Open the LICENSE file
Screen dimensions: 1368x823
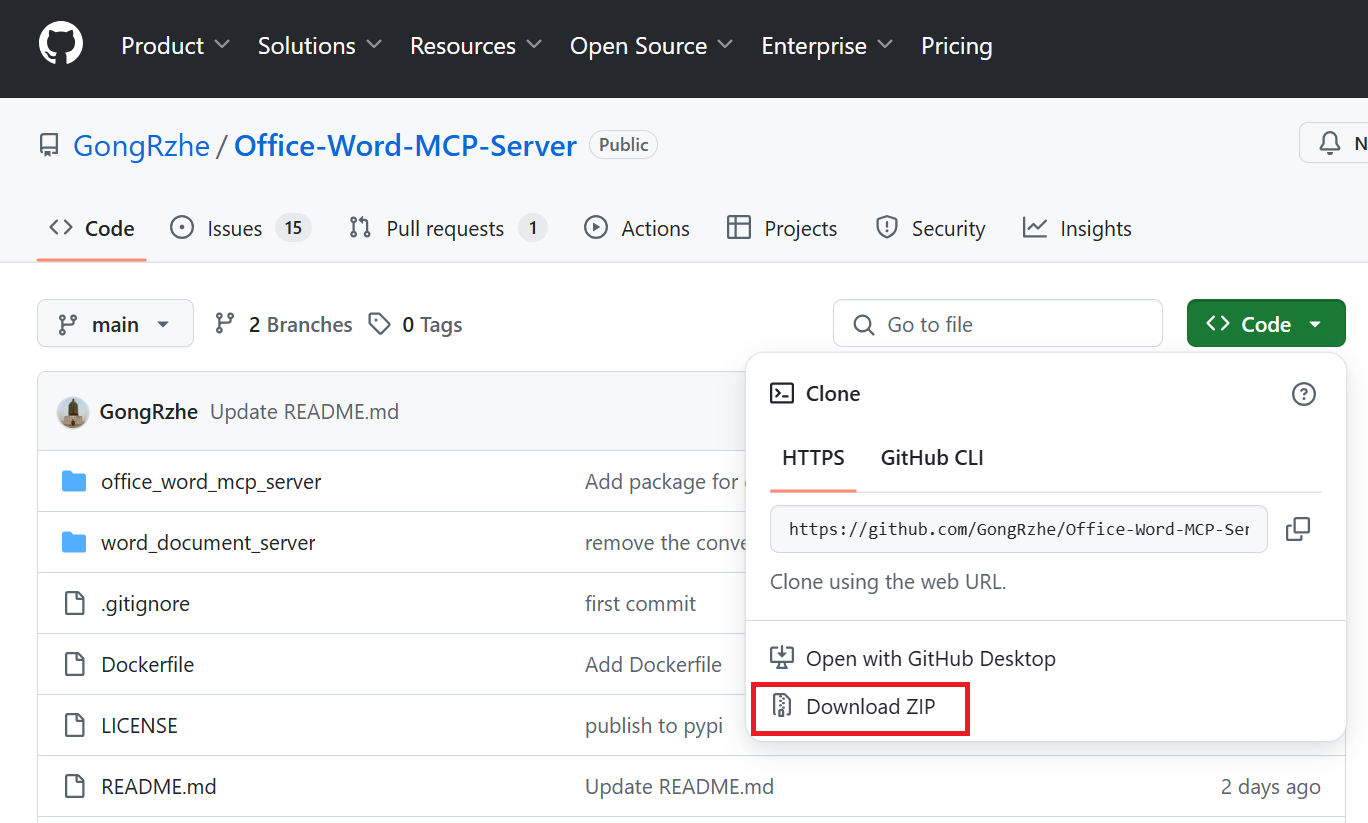(x=139, y=726)
